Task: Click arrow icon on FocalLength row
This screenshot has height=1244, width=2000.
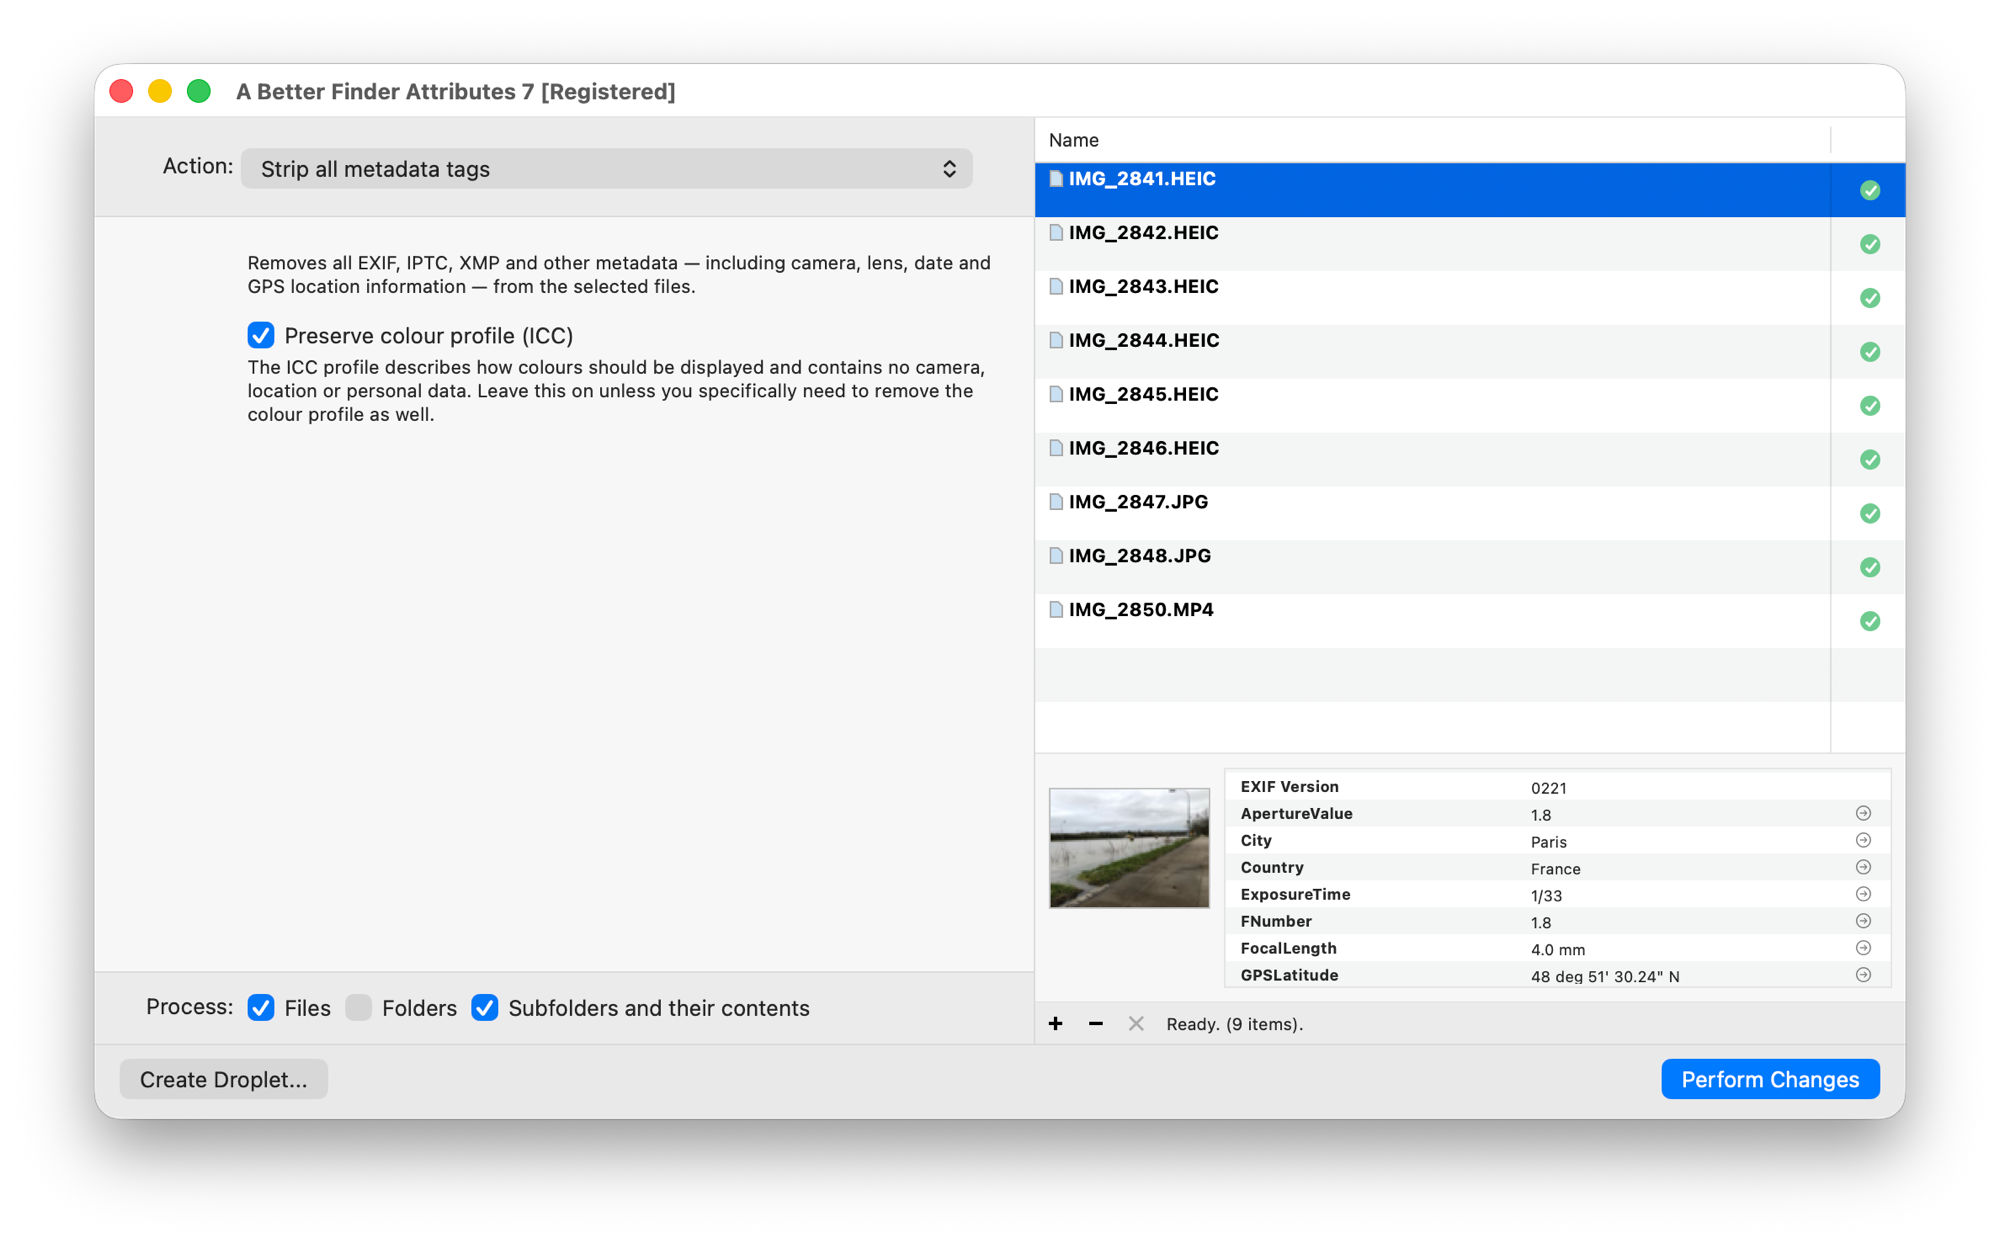Action: tap(1863, 949)
